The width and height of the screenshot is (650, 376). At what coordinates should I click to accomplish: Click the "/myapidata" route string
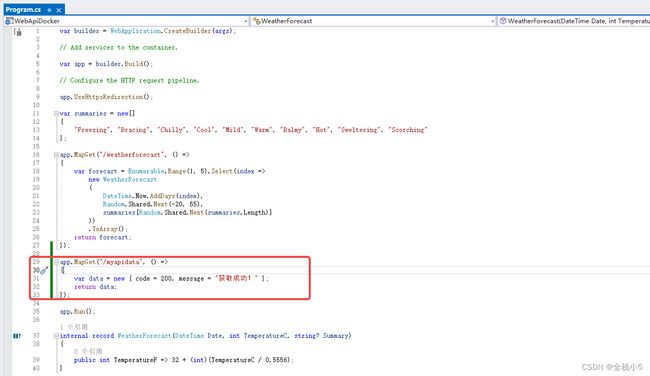tap(122, 262)
